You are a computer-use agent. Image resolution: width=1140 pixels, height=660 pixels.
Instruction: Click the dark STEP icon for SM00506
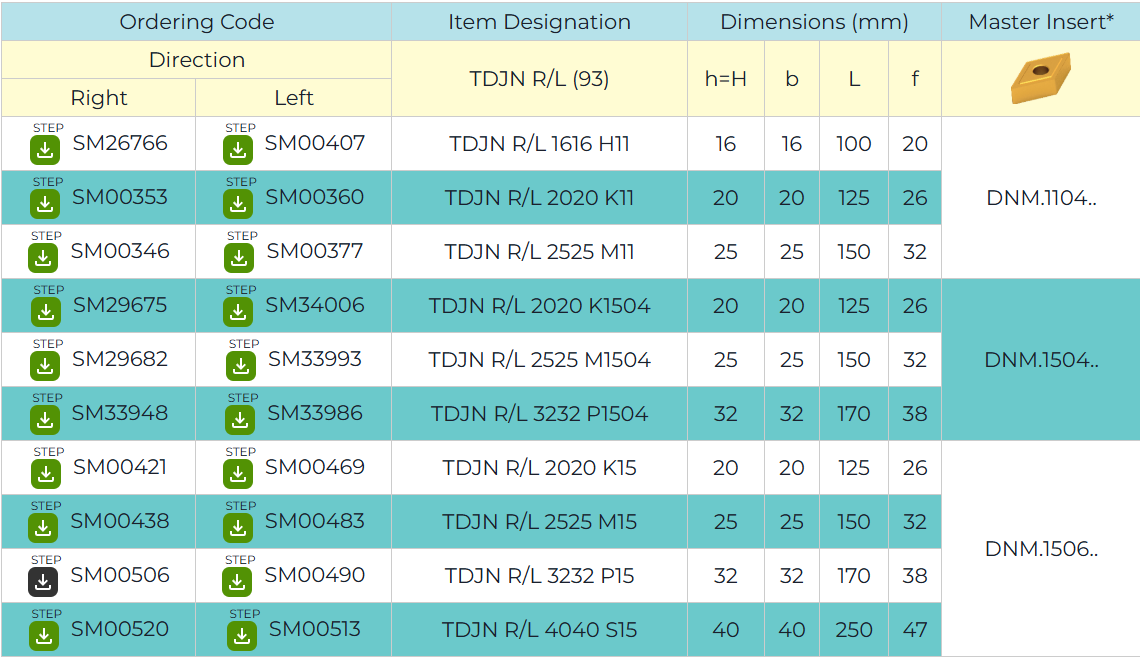coord(44,582)
